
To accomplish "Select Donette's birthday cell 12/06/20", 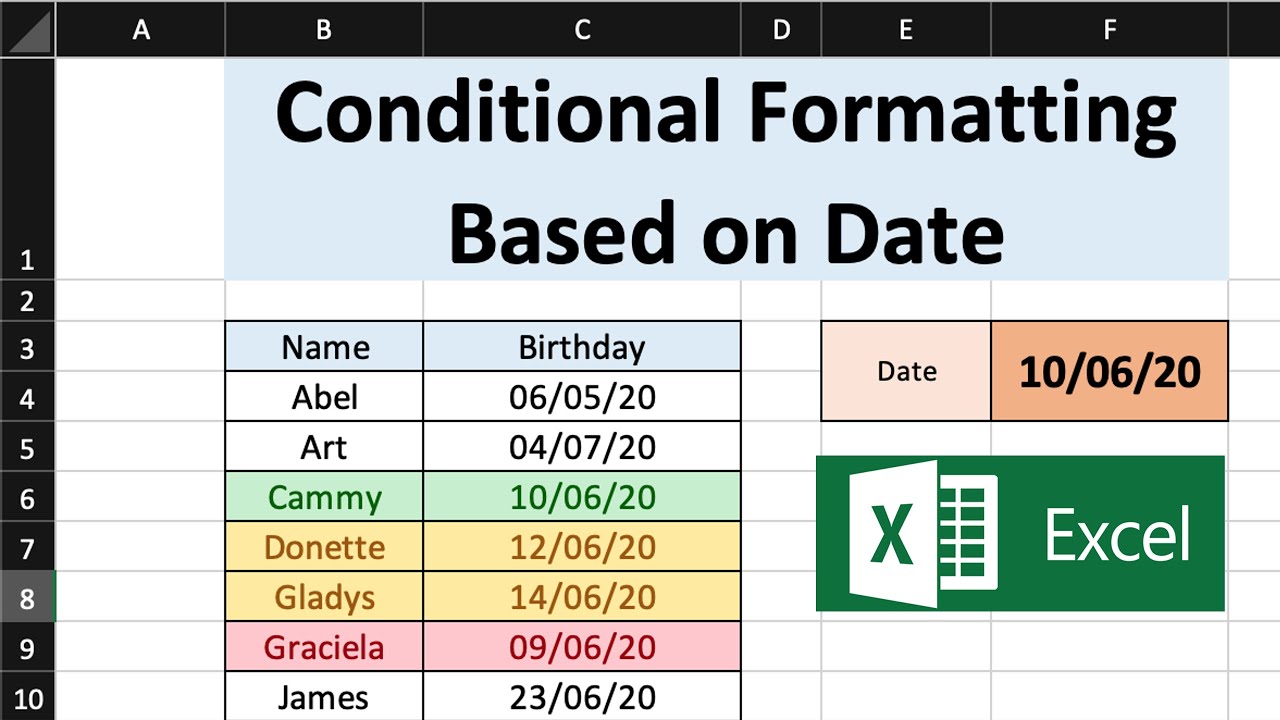I will 581,547.
